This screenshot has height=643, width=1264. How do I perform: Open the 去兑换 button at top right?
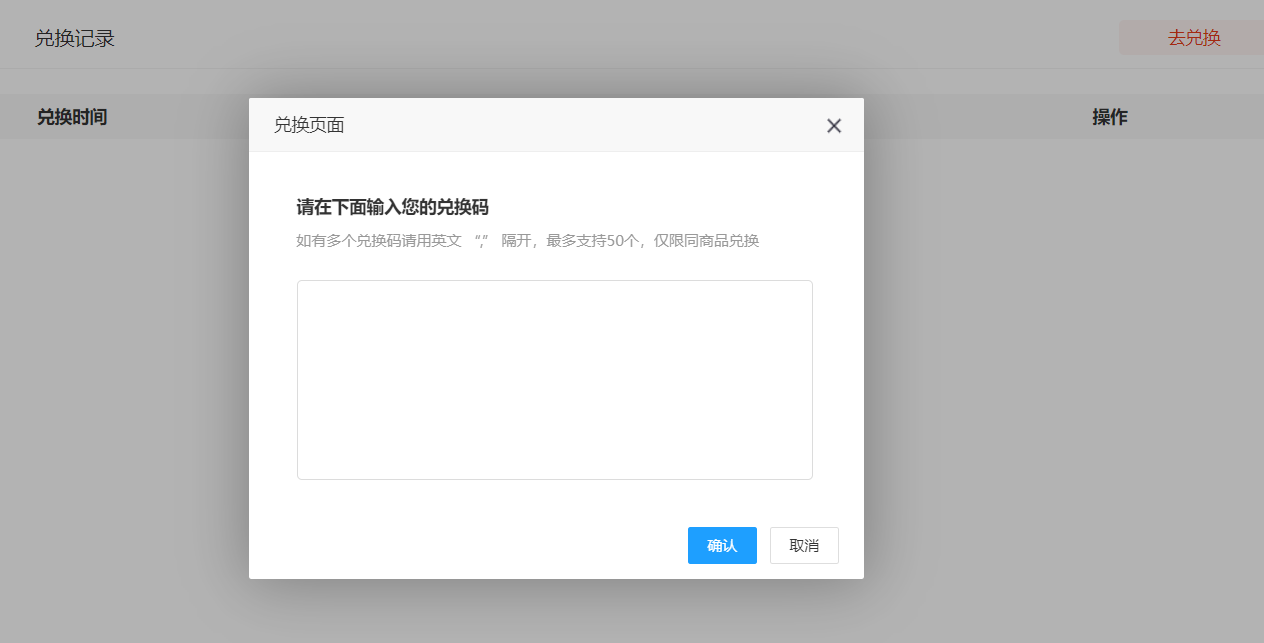[1194, 38]
